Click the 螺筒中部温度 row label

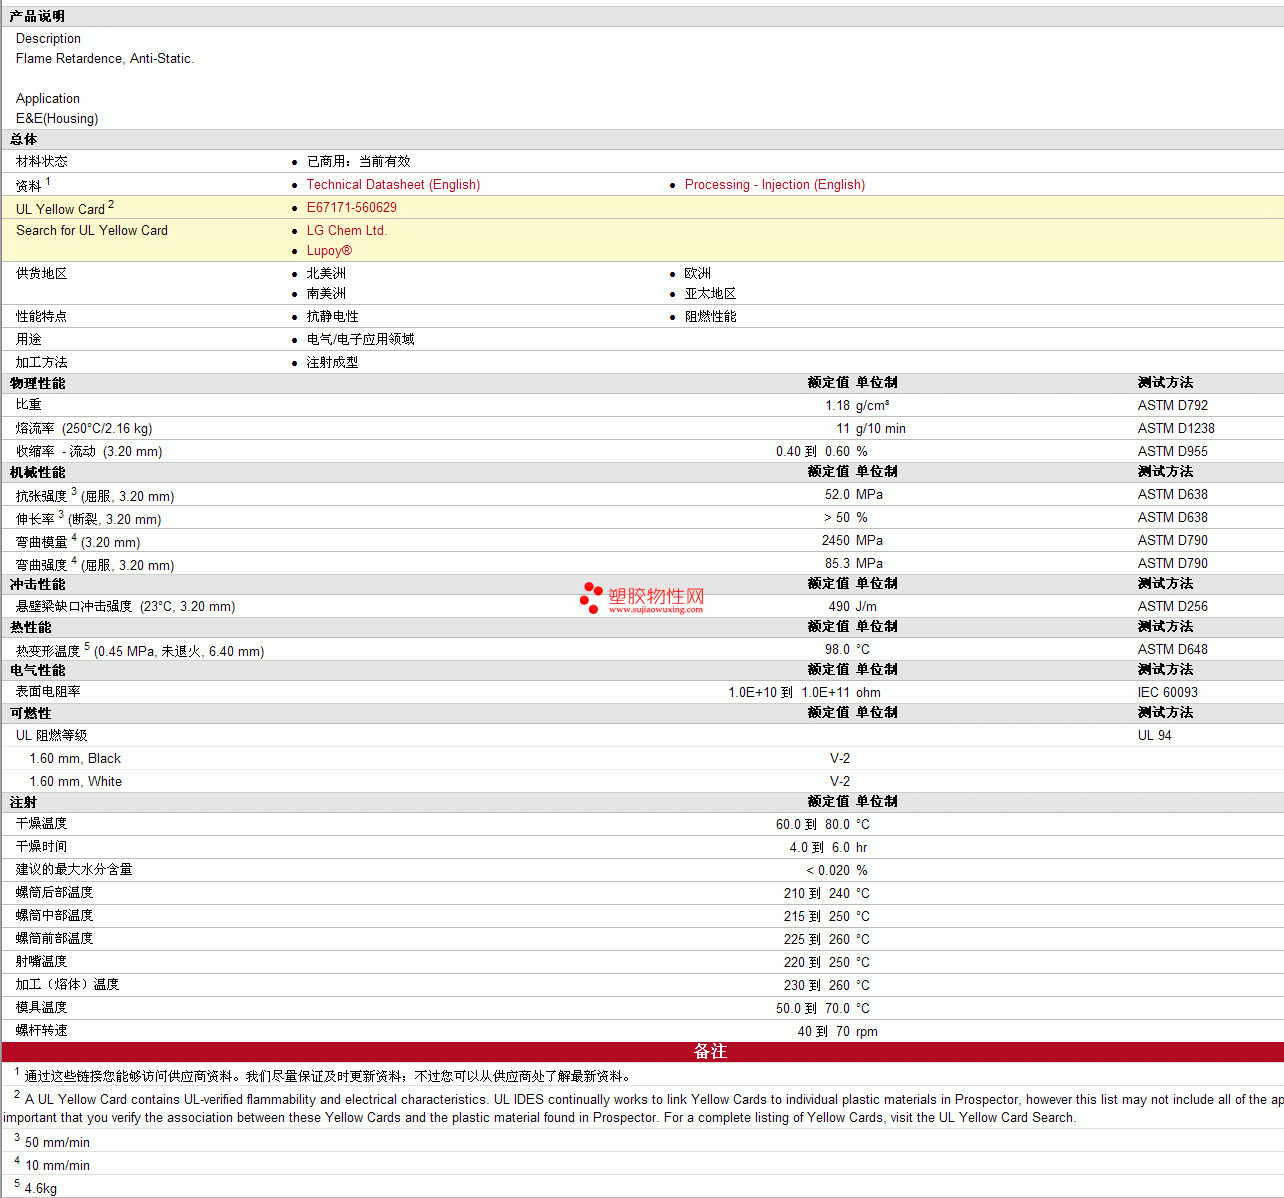point(54,916)
